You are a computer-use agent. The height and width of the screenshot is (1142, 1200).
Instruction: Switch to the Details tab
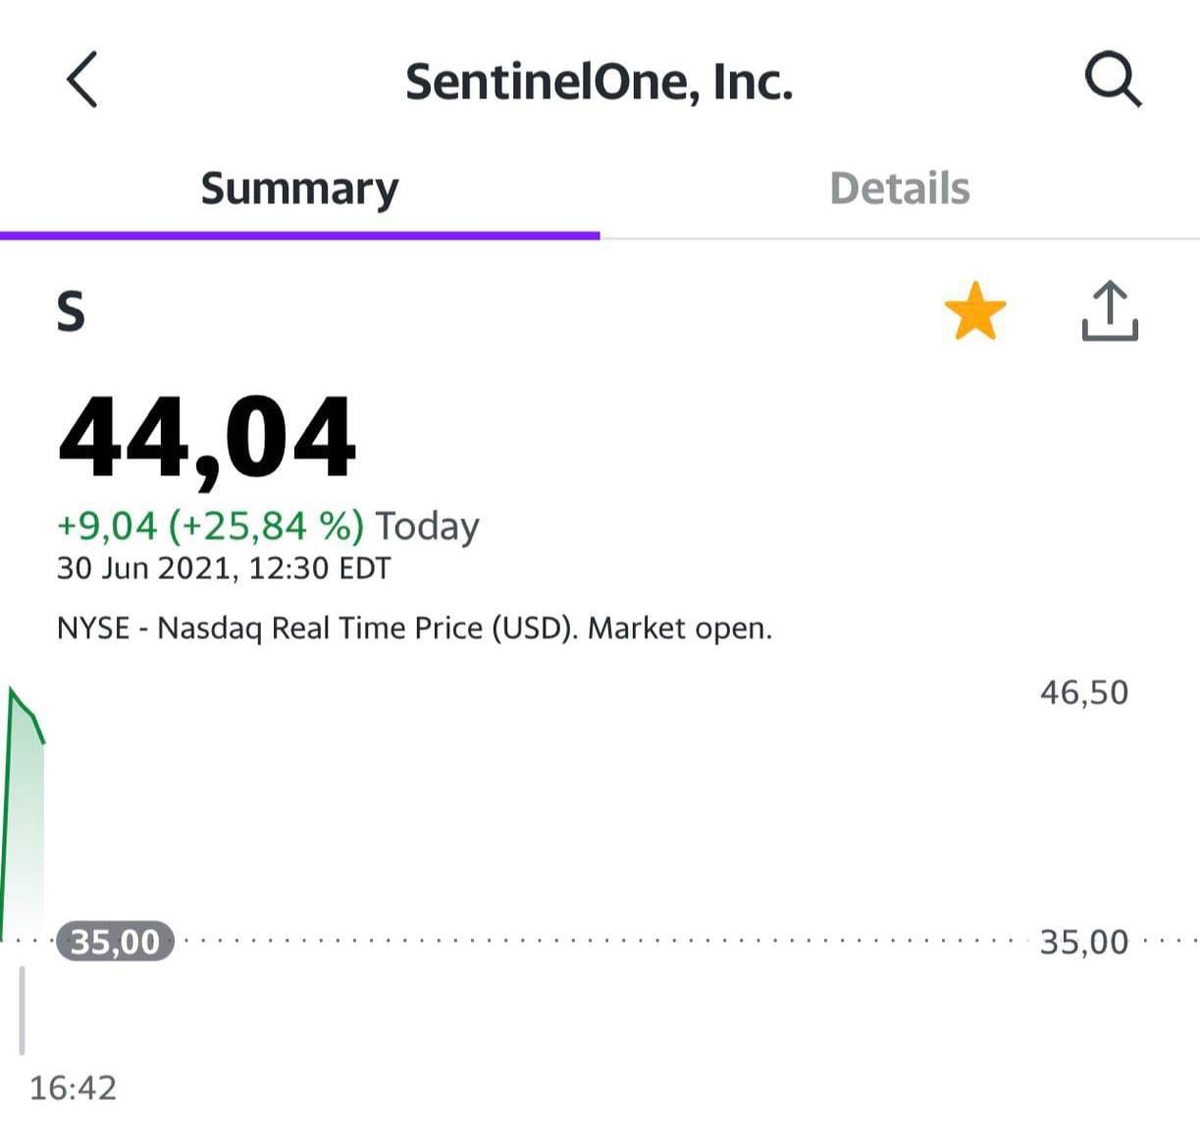point(900,188)
